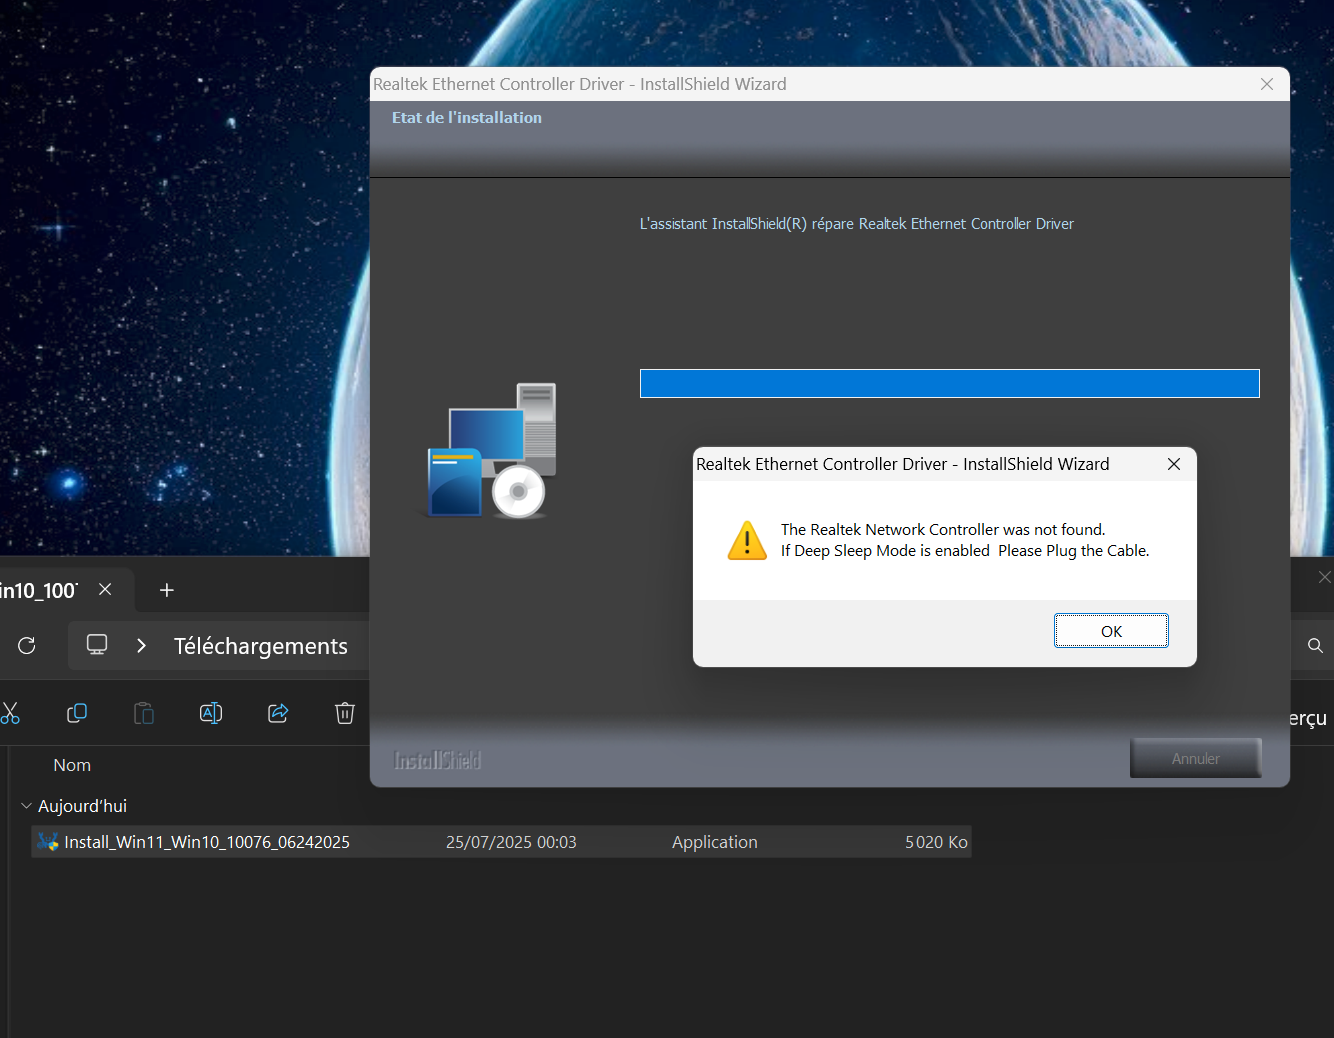1334x1038 pixels.
Task: Close the Realtek warning message box
Action: (x=1174, y=464)
